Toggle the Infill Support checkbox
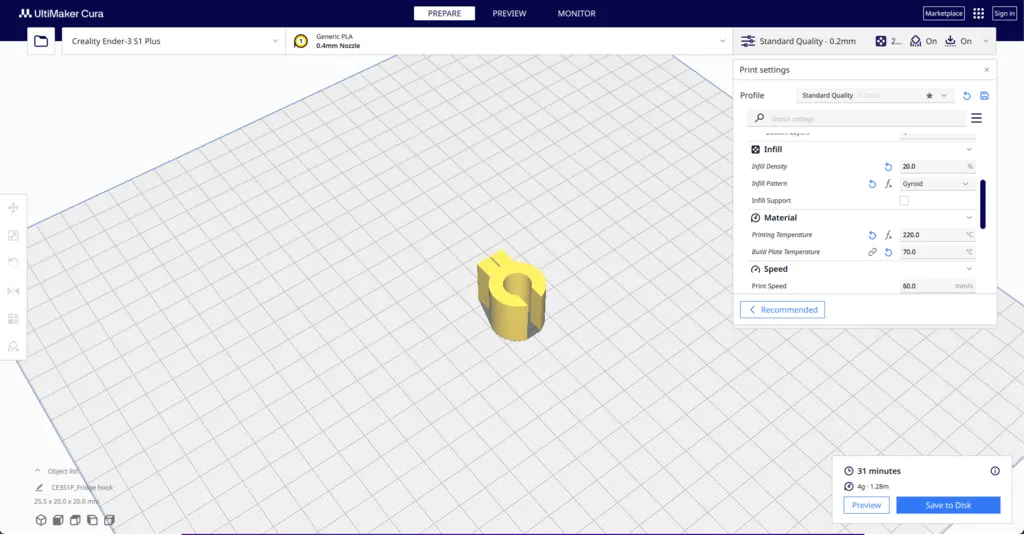This screenshot has height=535, width=1024. (904, 201)
